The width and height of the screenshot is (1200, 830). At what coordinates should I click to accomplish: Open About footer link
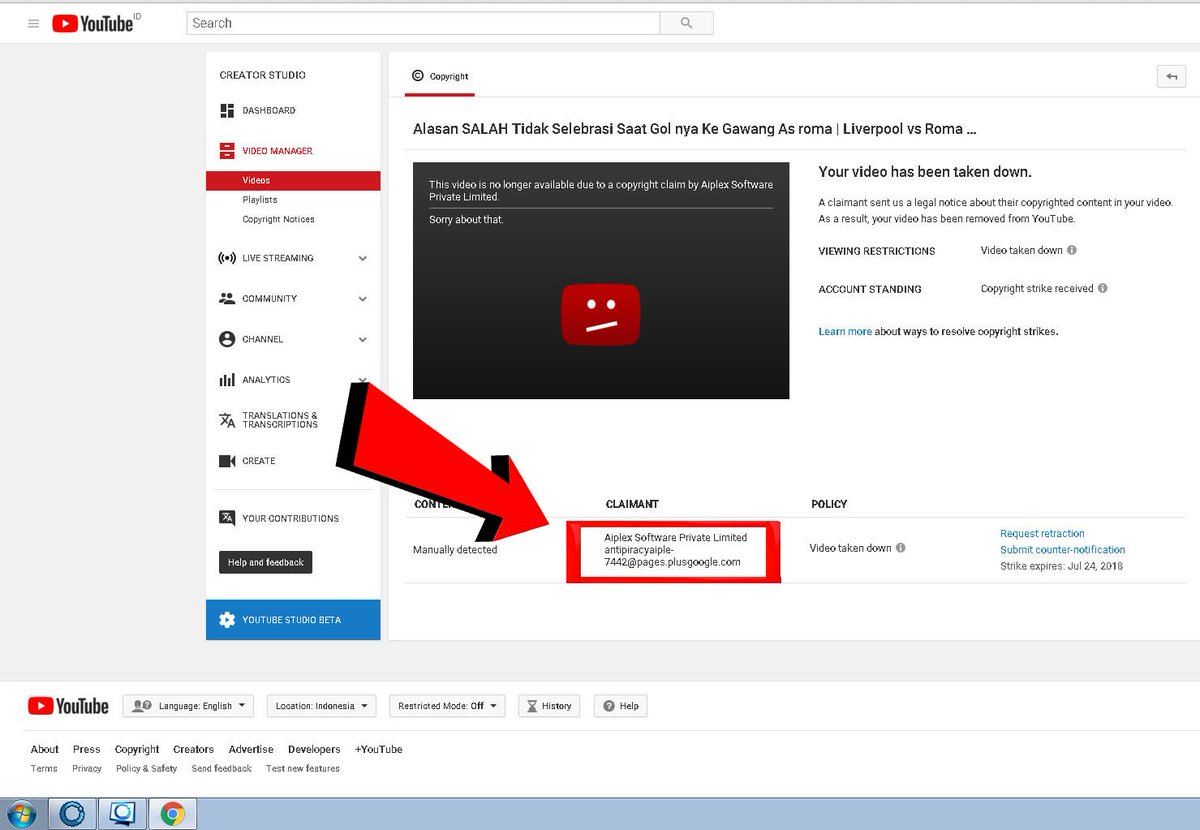(x=44, y=749)
